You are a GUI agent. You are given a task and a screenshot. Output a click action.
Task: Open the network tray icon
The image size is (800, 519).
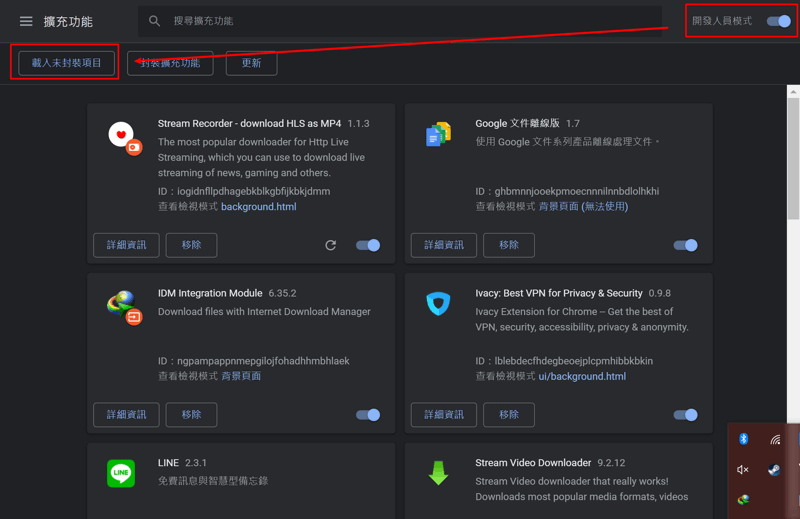click(x=775, y=439)
